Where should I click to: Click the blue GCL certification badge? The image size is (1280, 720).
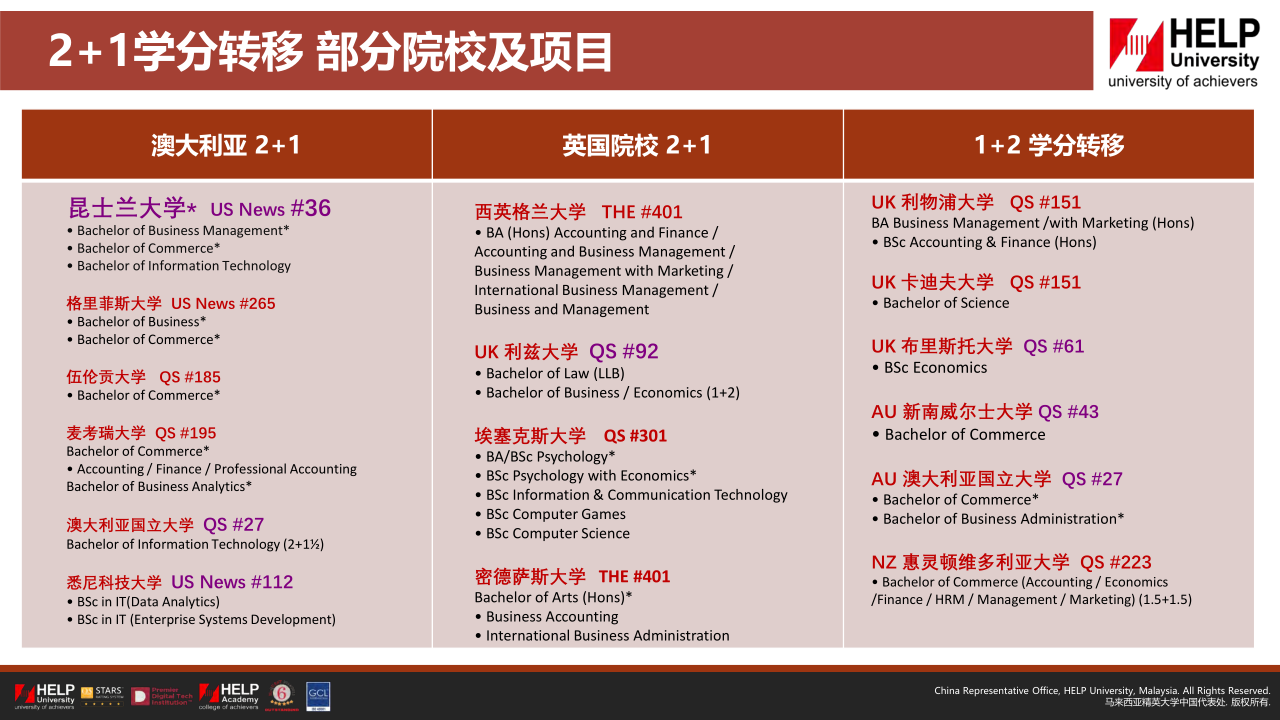pyautogui.click(x=318, y=696)
